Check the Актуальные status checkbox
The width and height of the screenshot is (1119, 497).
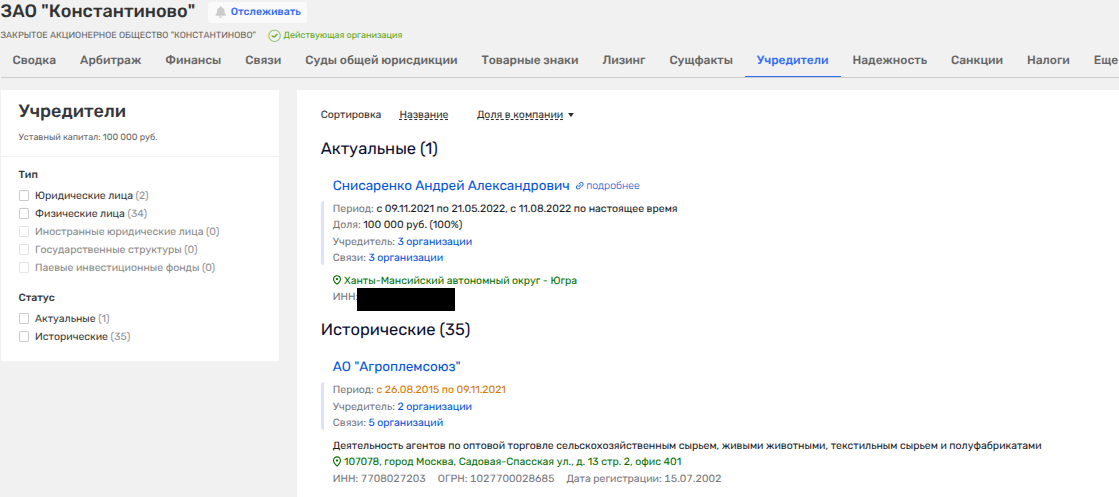tap(25, 319)
